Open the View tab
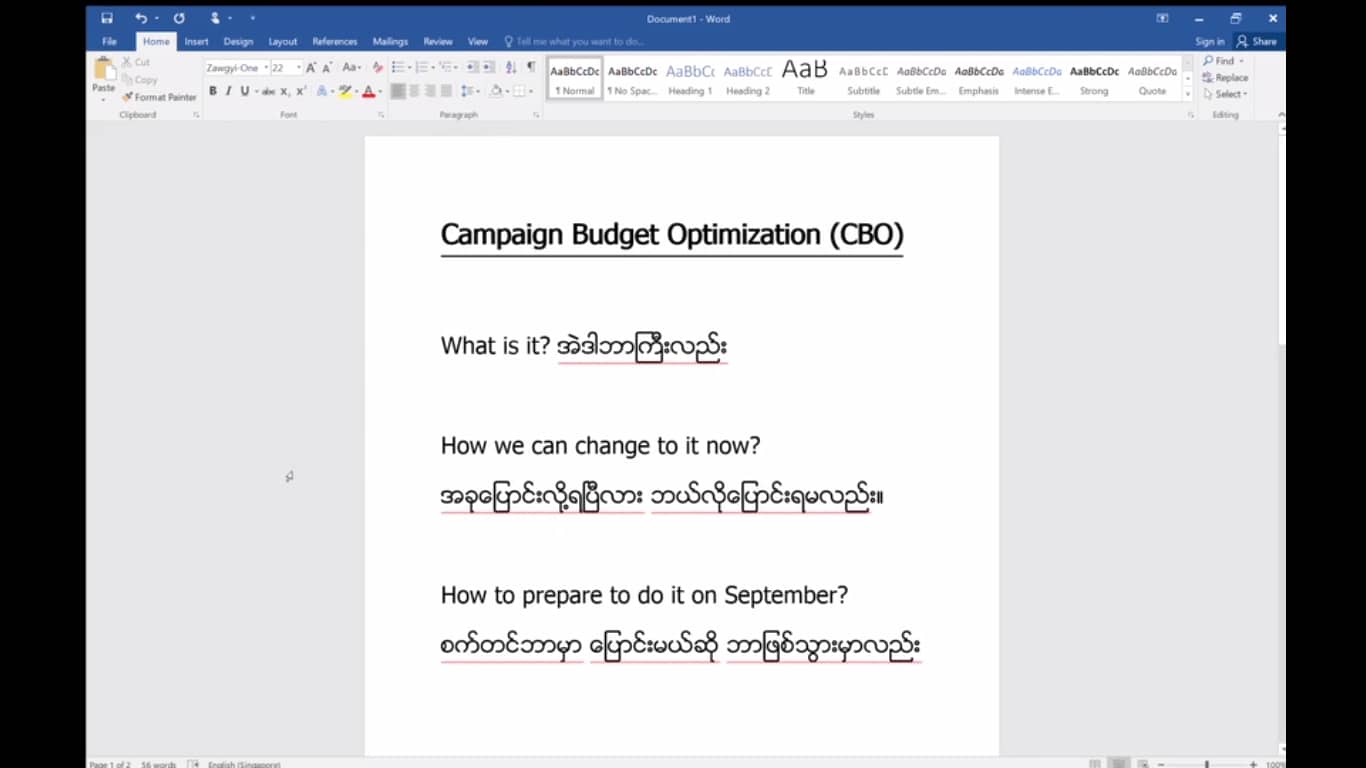1366x768 pixels. 478,41
